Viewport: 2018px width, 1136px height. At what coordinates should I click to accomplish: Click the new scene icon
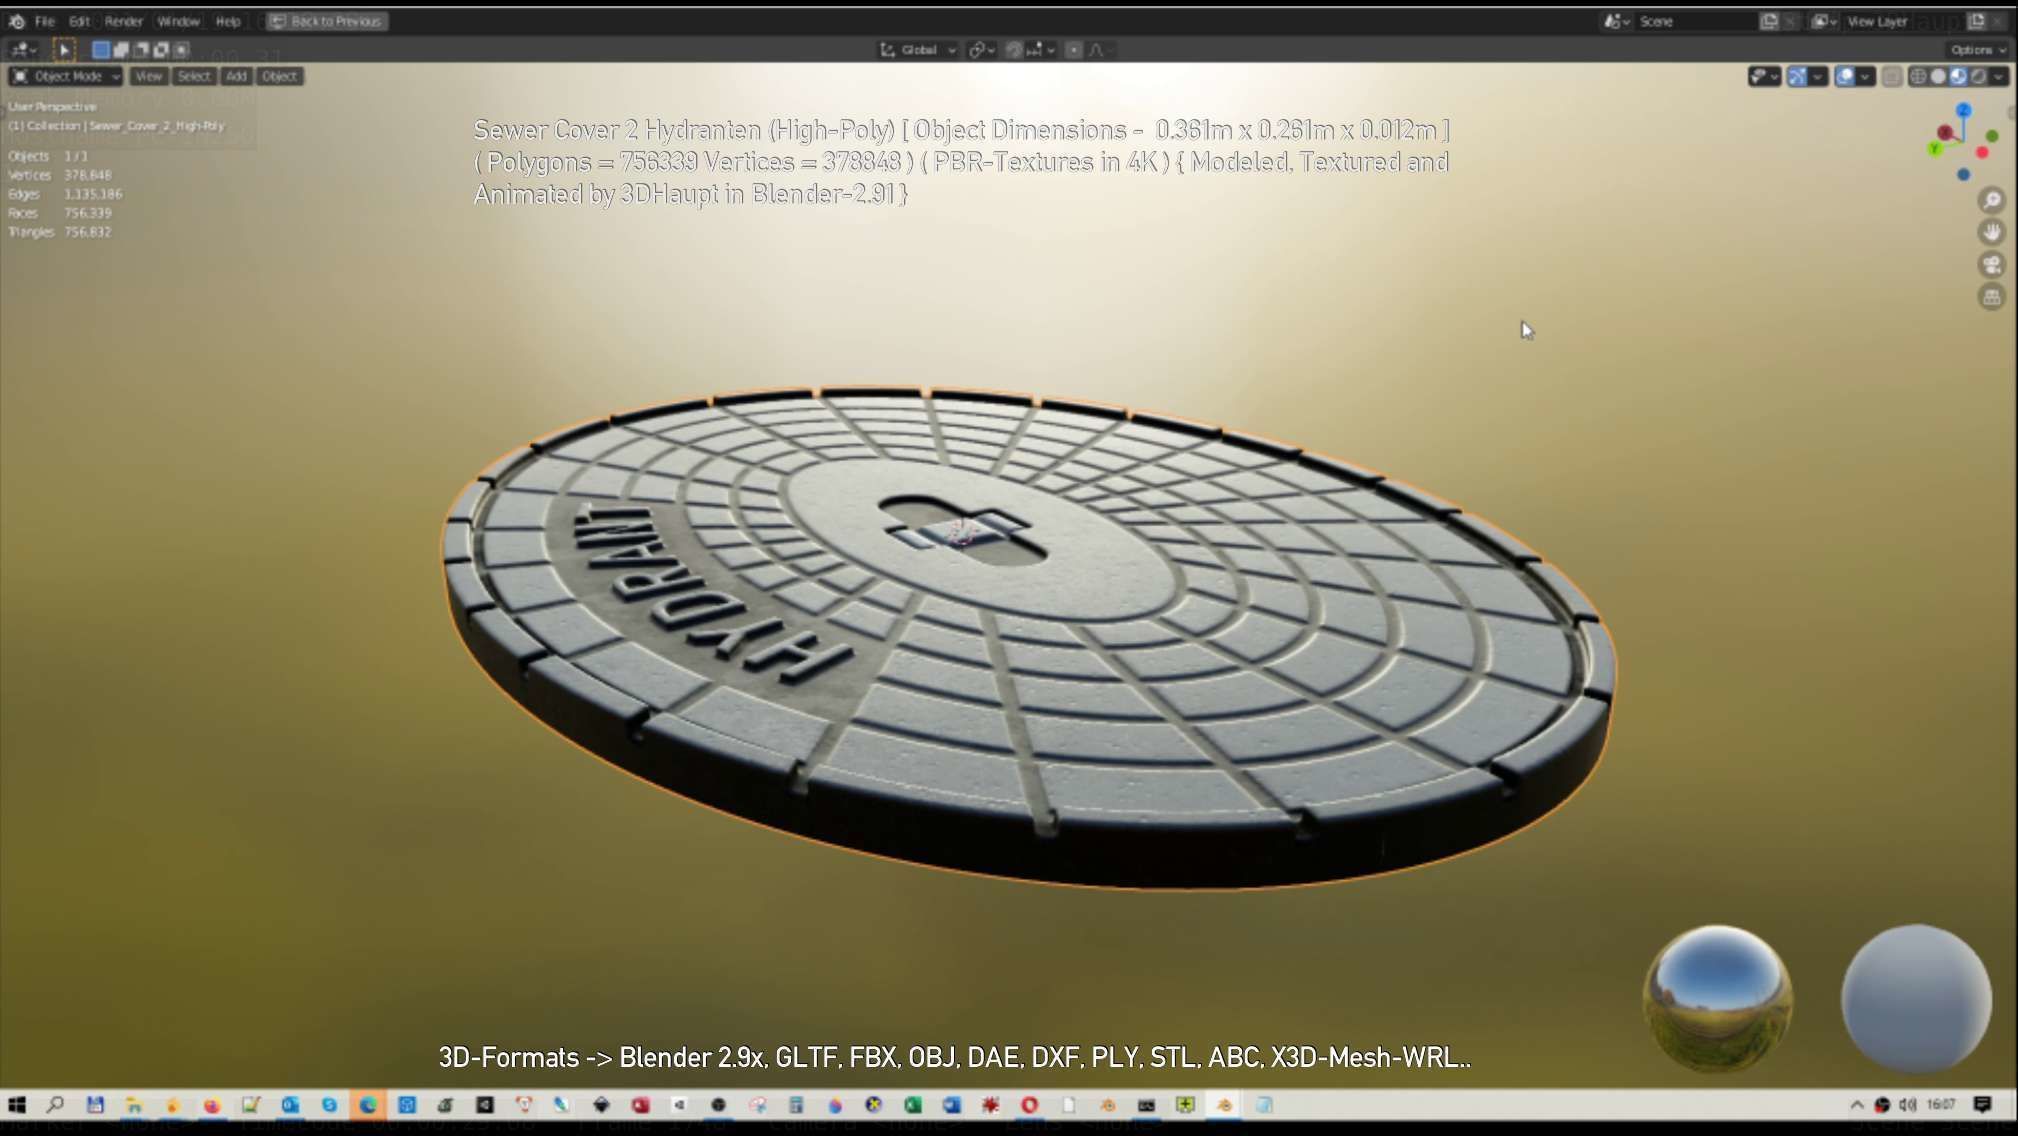coord(1769,21)
